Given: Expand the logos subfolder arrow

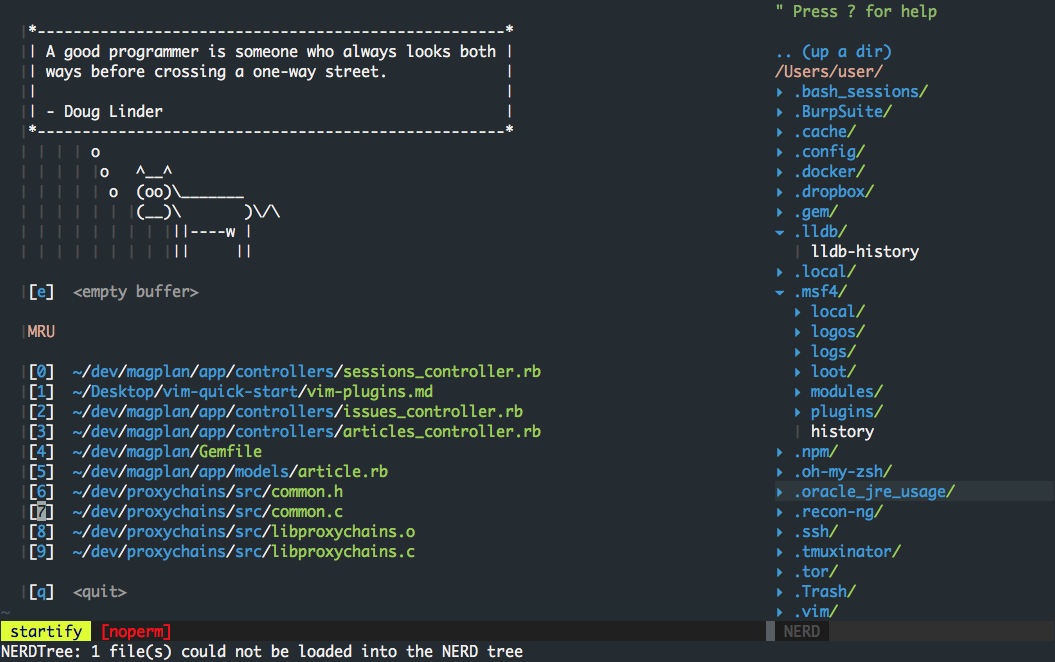Looking at the screenshot, I should click(797, 332).
